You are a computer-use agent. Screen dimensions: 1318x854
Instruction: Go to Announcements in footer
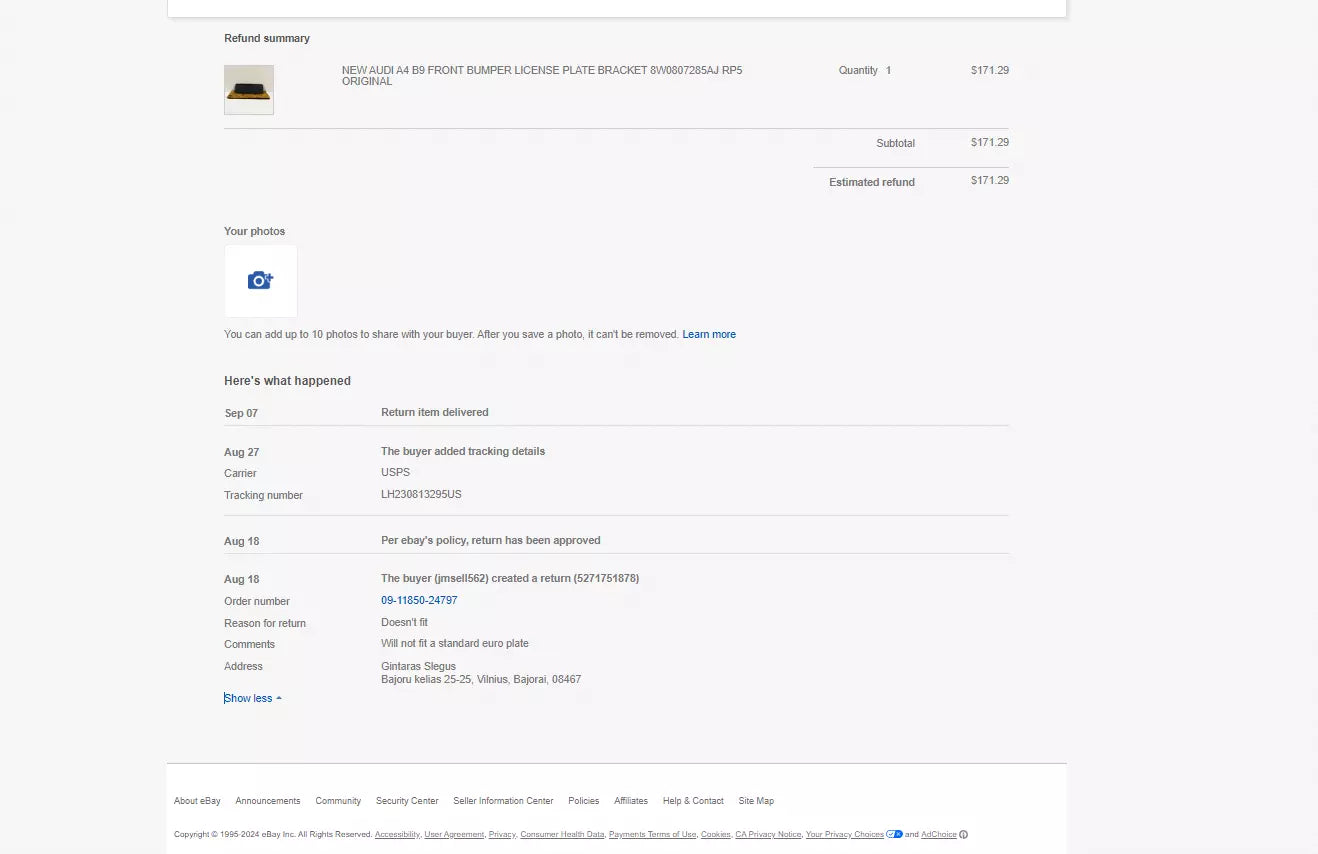pyautogui.click(x=267, y=801)
